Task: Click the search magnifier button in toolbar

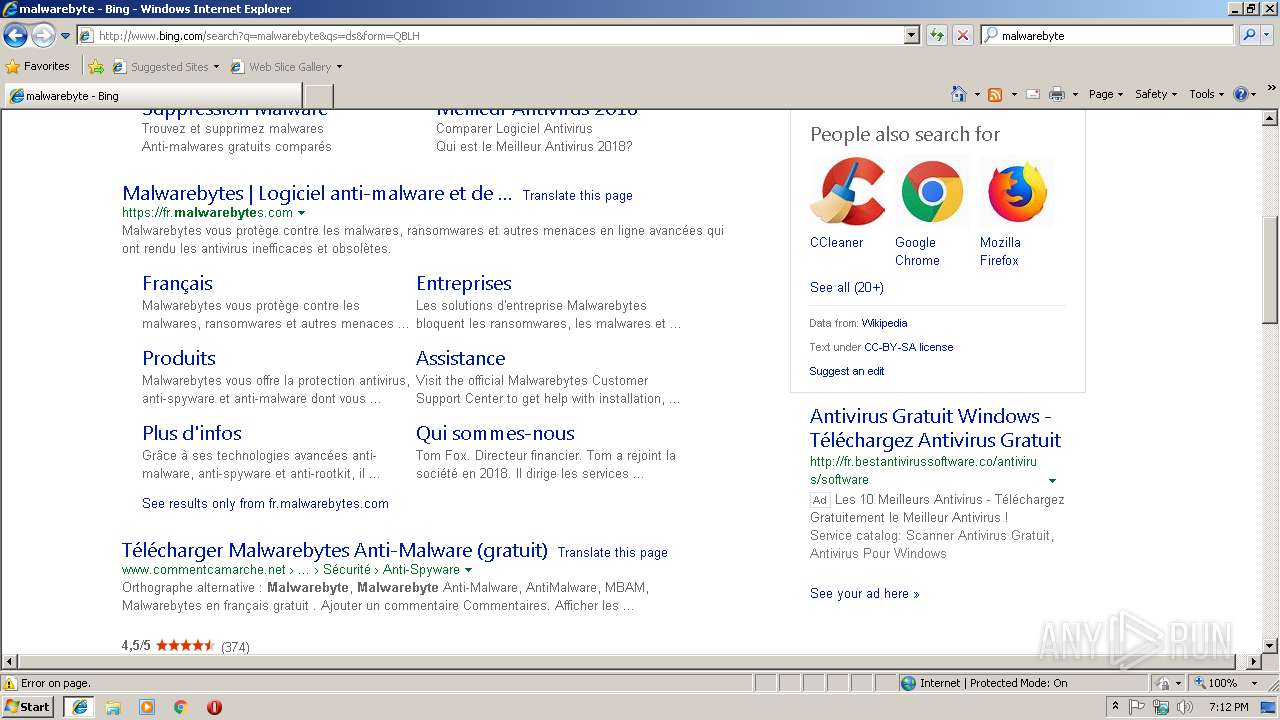Action: coord(1249,35)
